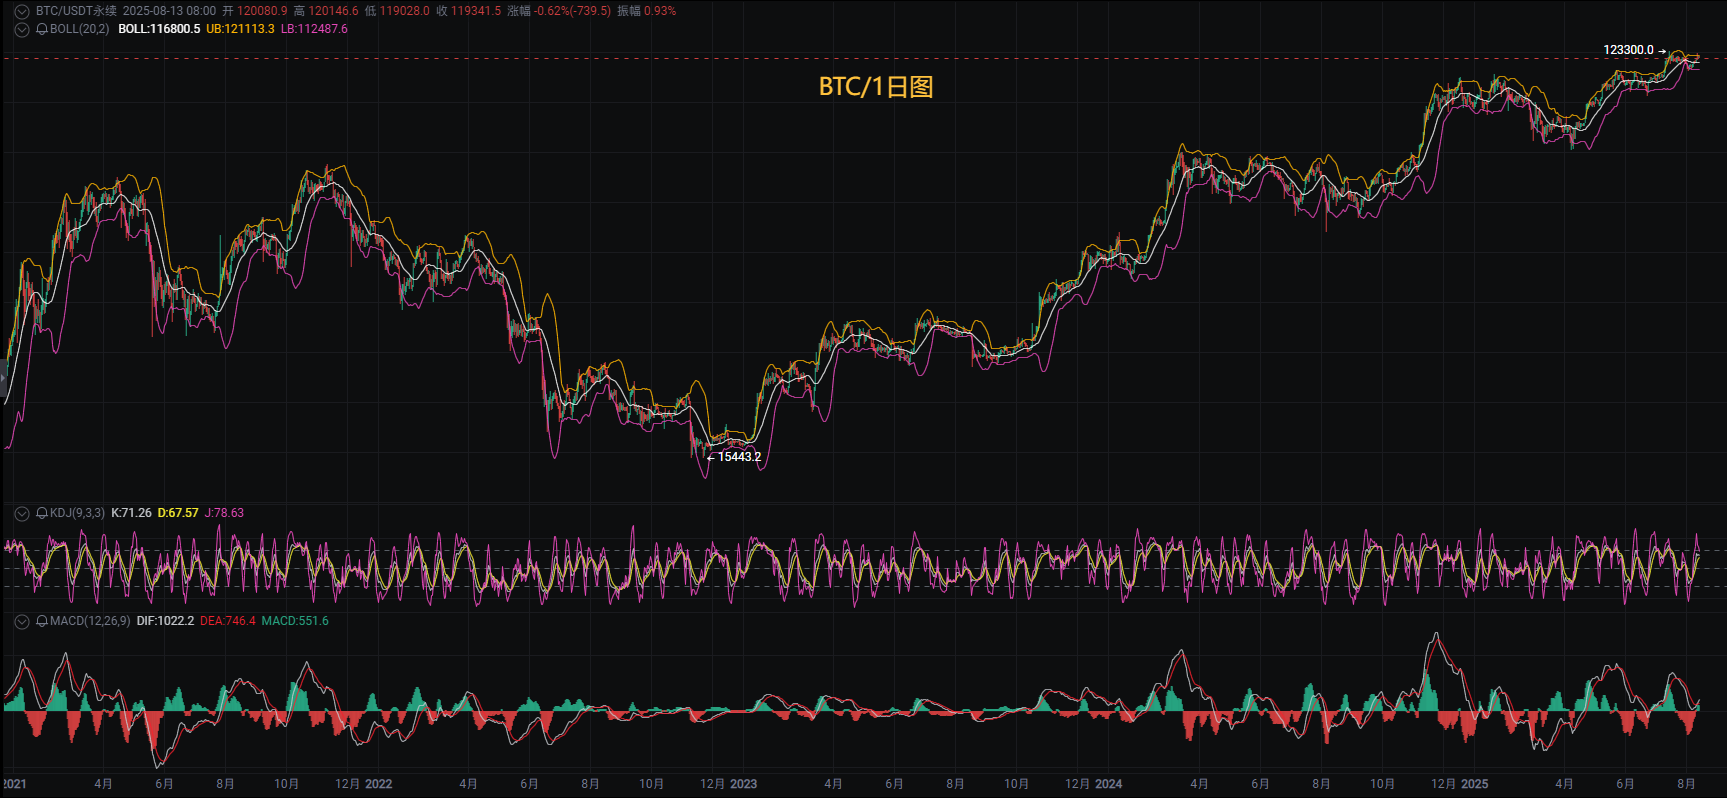Screen dimensions: 1727x798
Task: Collapse the BTC/USDT main chart legend chevron
Action: [22, 11]
